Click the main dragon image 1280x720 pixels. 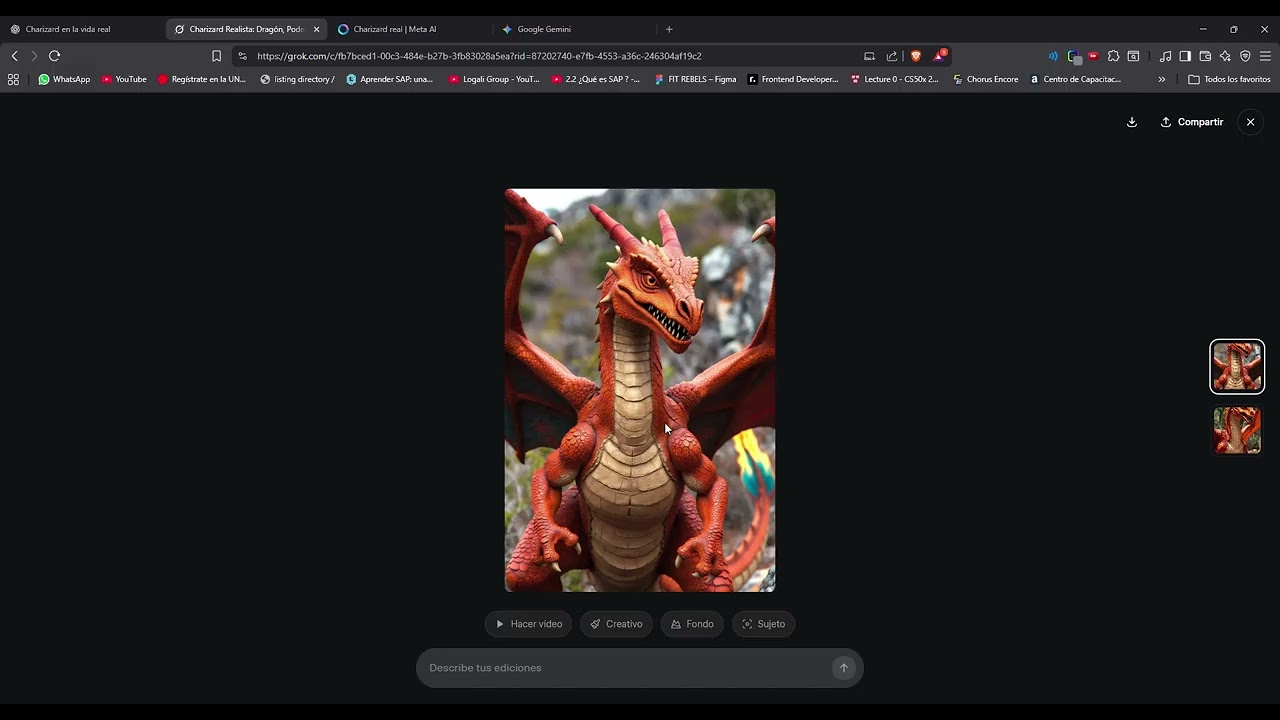point(640,390)
